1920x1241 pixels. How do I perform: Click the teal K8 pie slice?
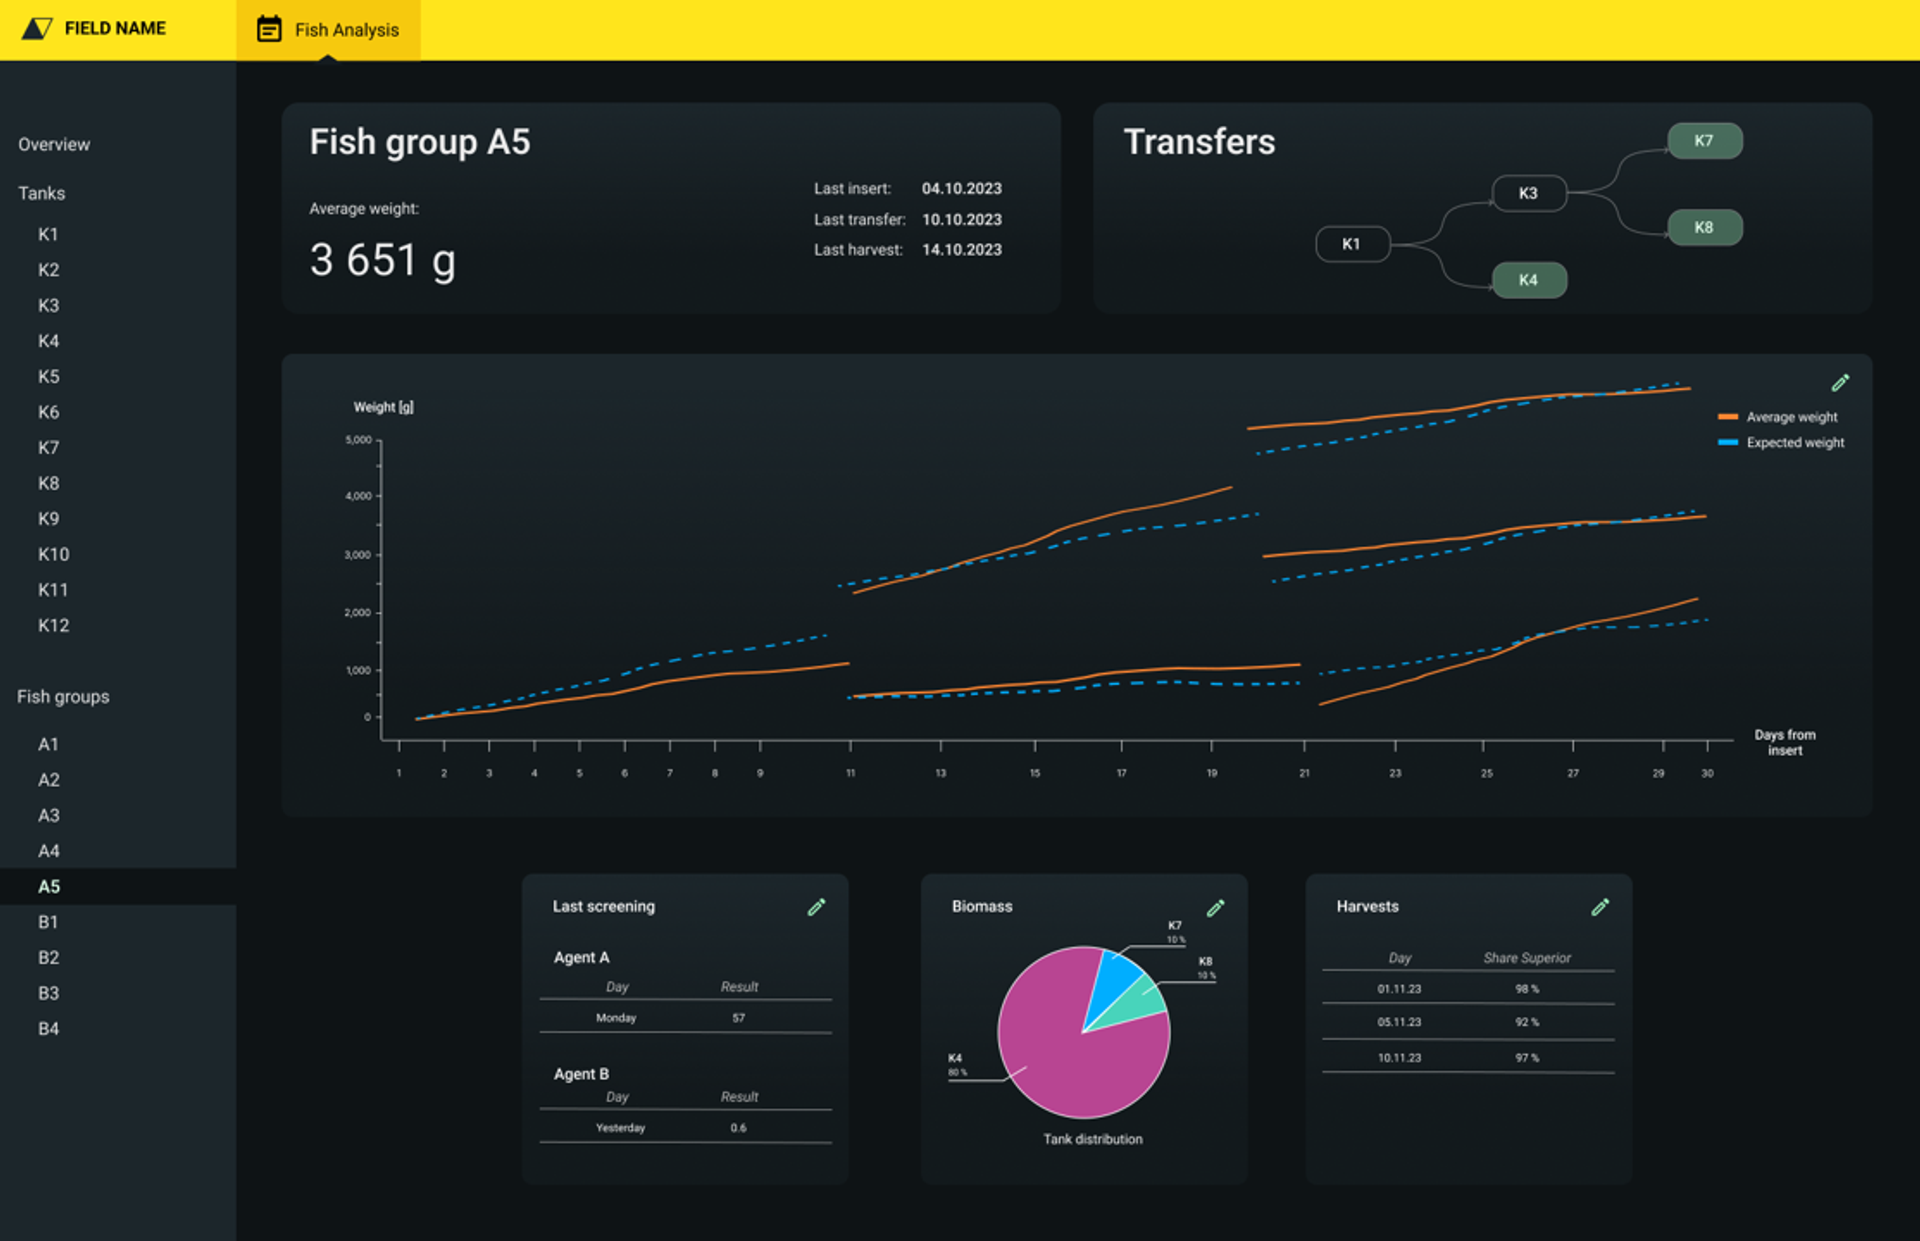(1140, 1005)
